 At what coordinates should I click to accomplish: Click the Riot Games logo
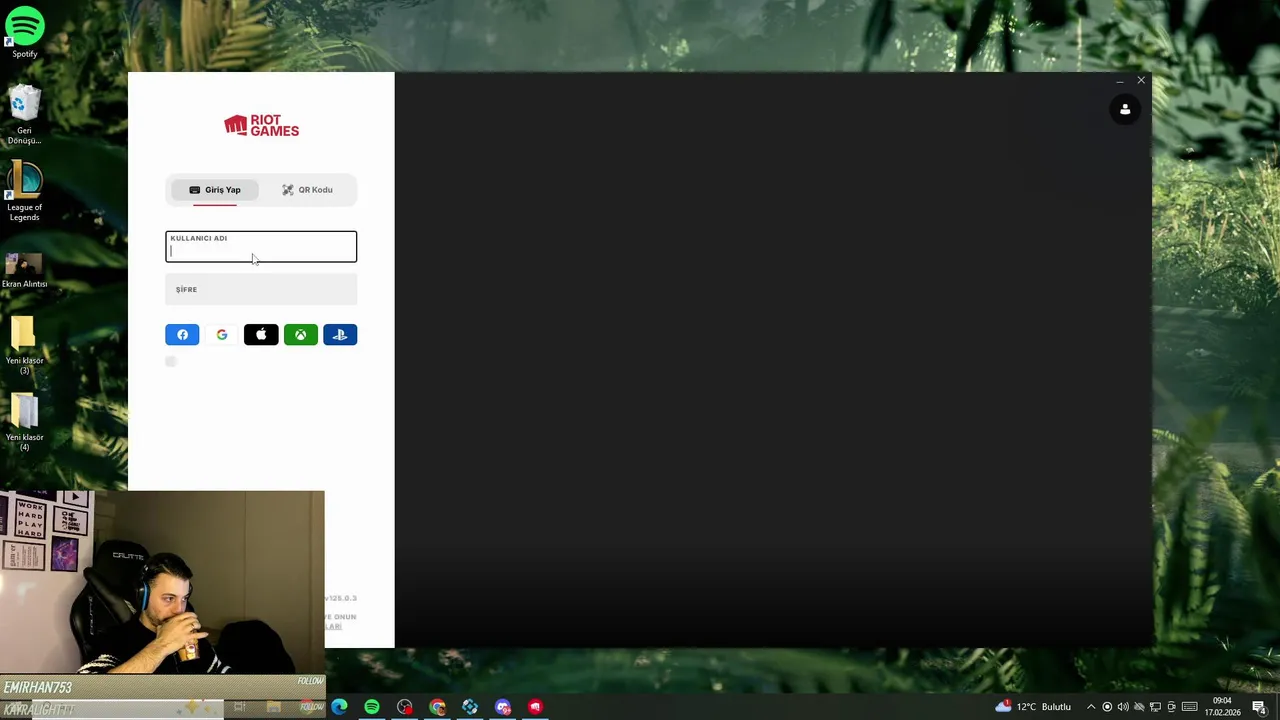click(x=261, y=125)
